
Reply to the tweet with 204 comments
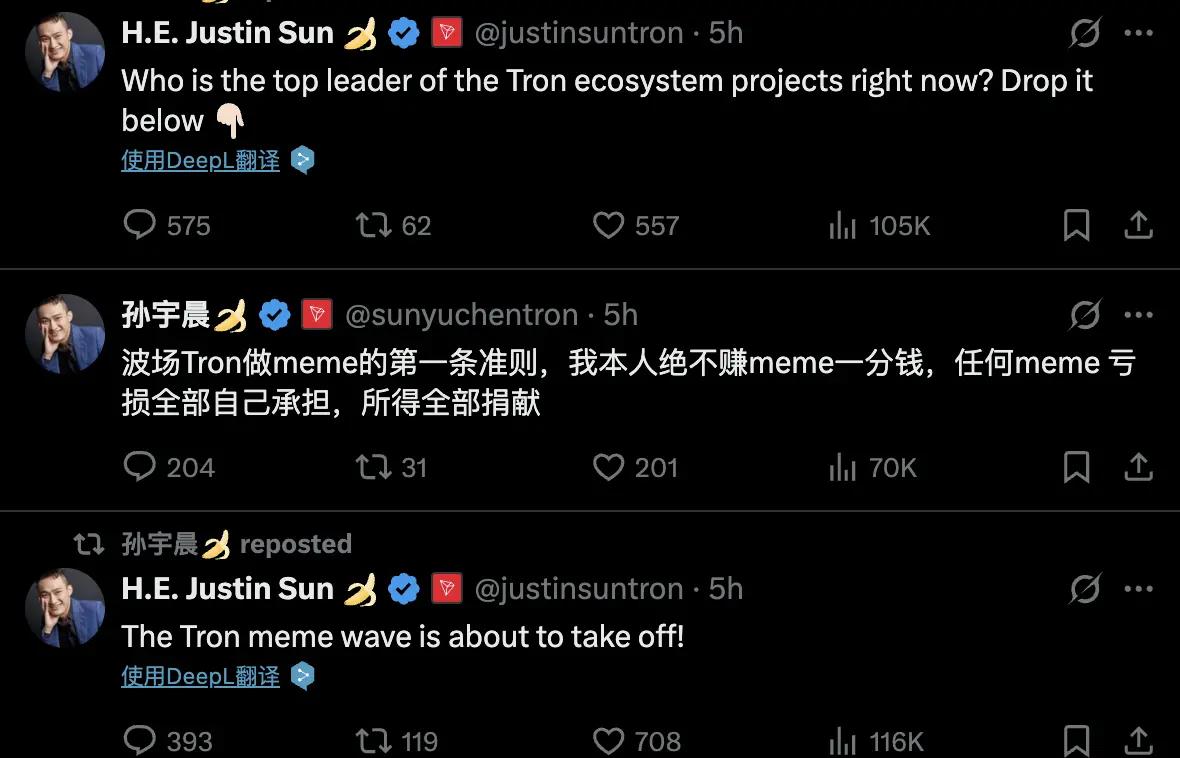(x=140, y=467)
